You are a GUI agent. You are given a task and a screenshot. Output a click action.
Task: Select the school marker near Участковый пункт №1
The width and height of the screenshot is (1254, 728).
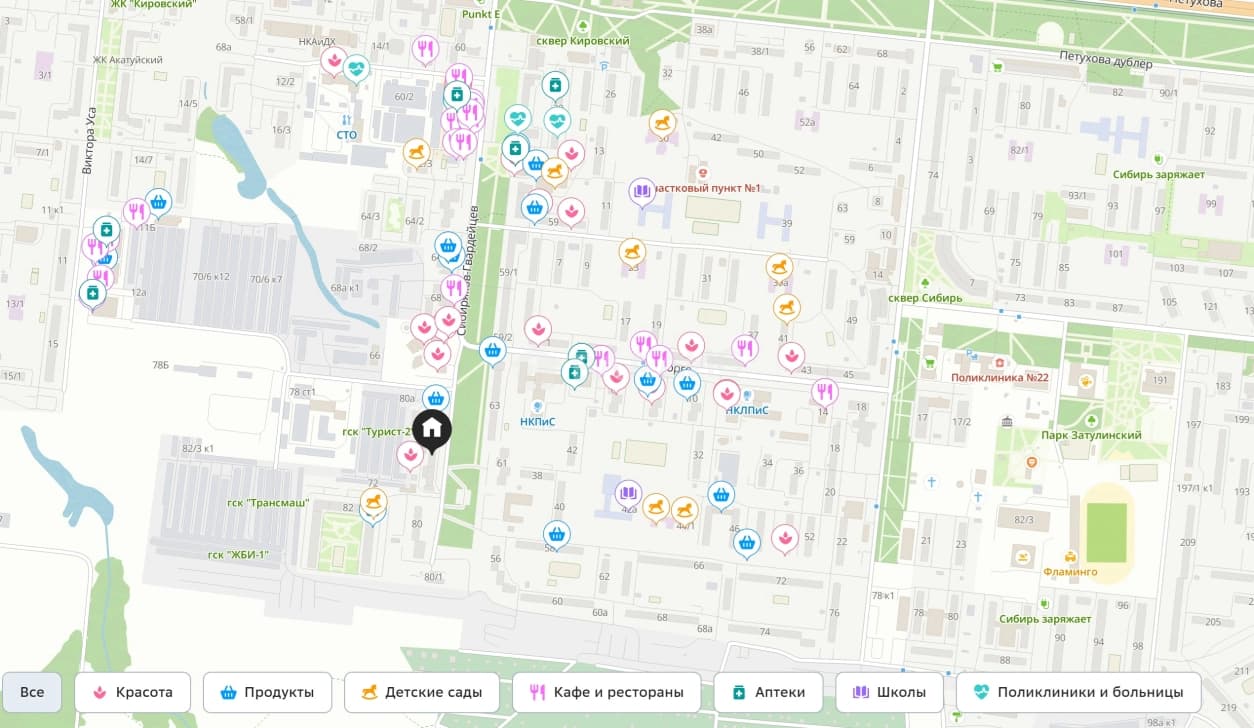click(x=642, y=191)
